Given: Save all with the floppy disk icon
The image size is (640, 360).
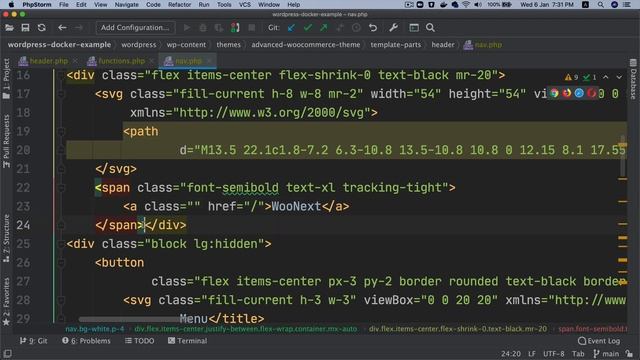Looking at the screenshot, I should (25, 28).
